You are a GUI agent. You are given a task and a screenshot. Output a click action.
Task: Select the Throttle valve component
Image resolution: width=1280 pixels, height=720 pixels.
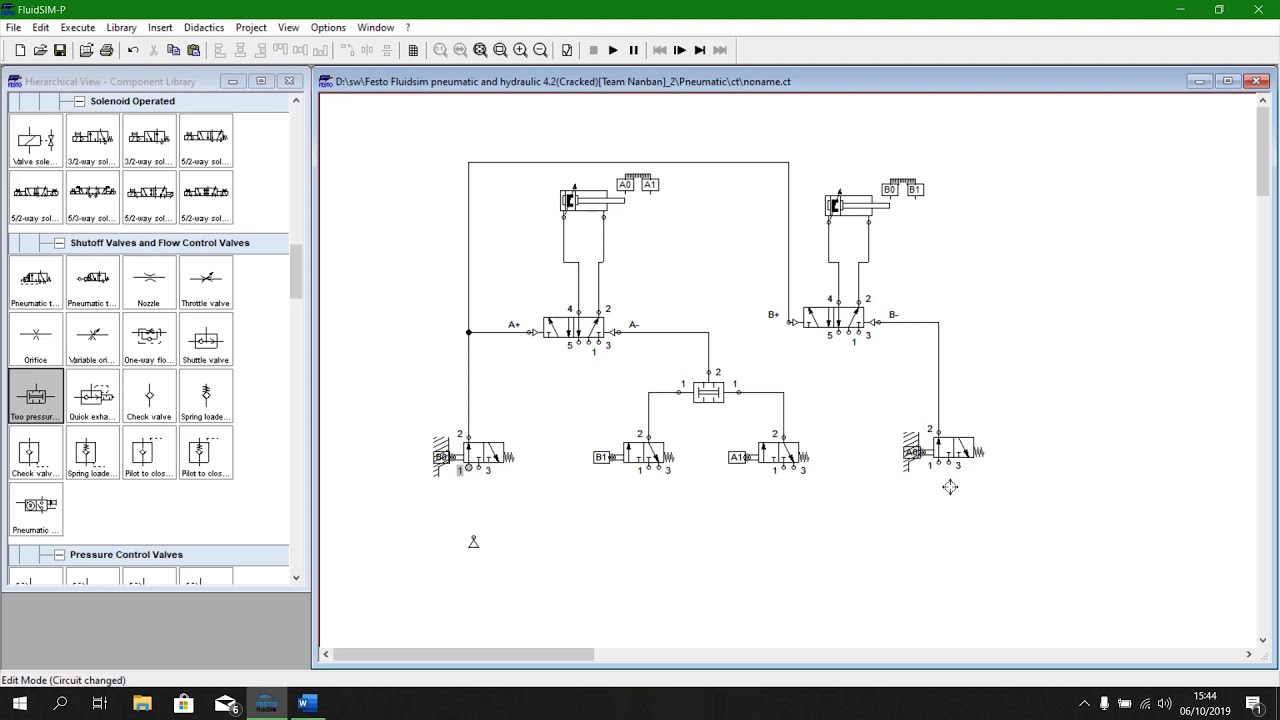click(206, 283)
